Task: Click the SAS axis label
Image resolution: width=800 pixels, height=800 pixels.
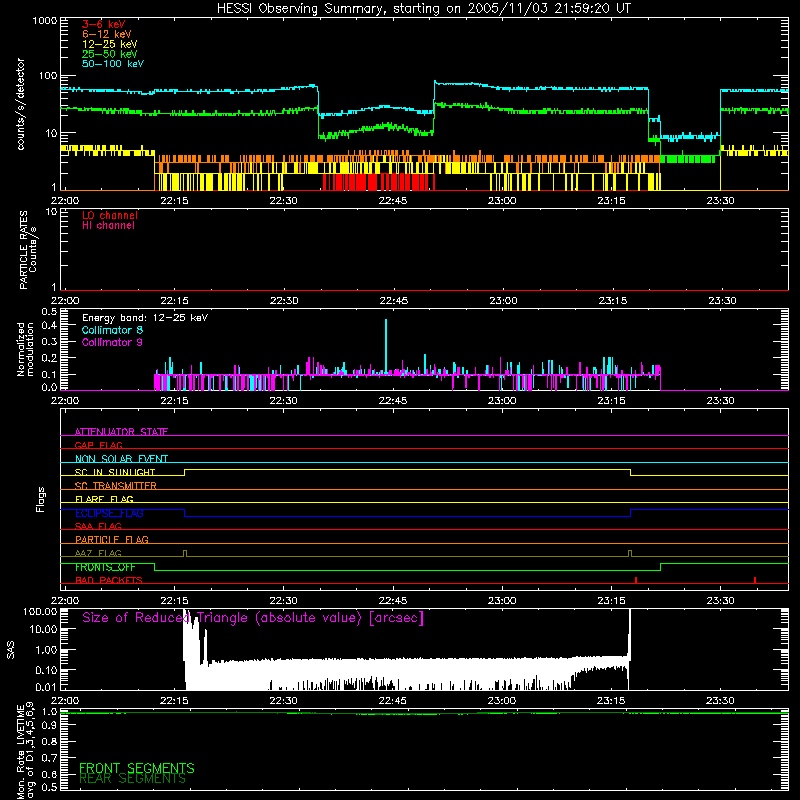Action: 10,650
